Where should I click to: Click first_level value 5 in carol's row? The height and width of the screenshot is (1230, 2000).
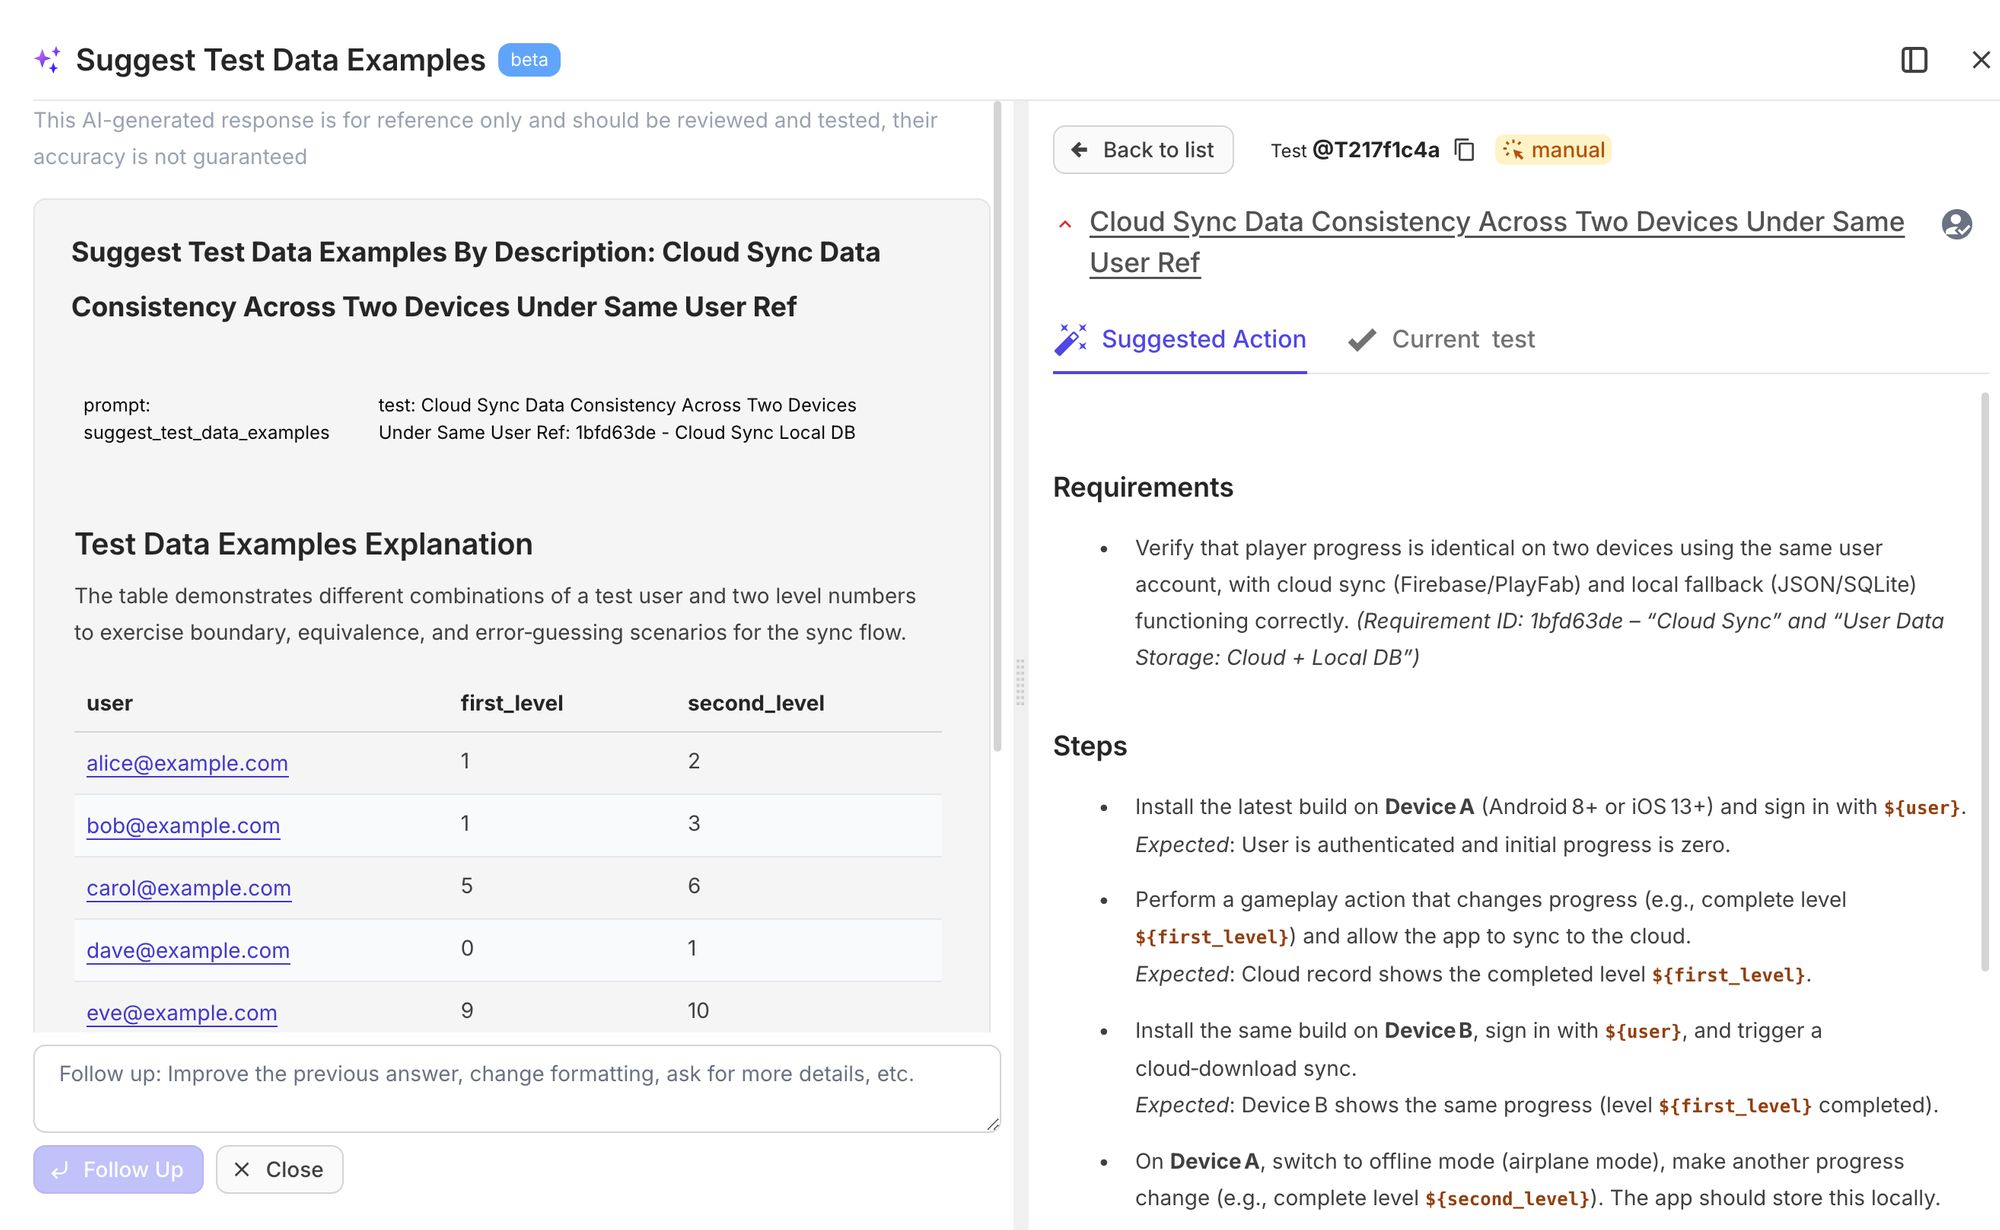point(467,886)
